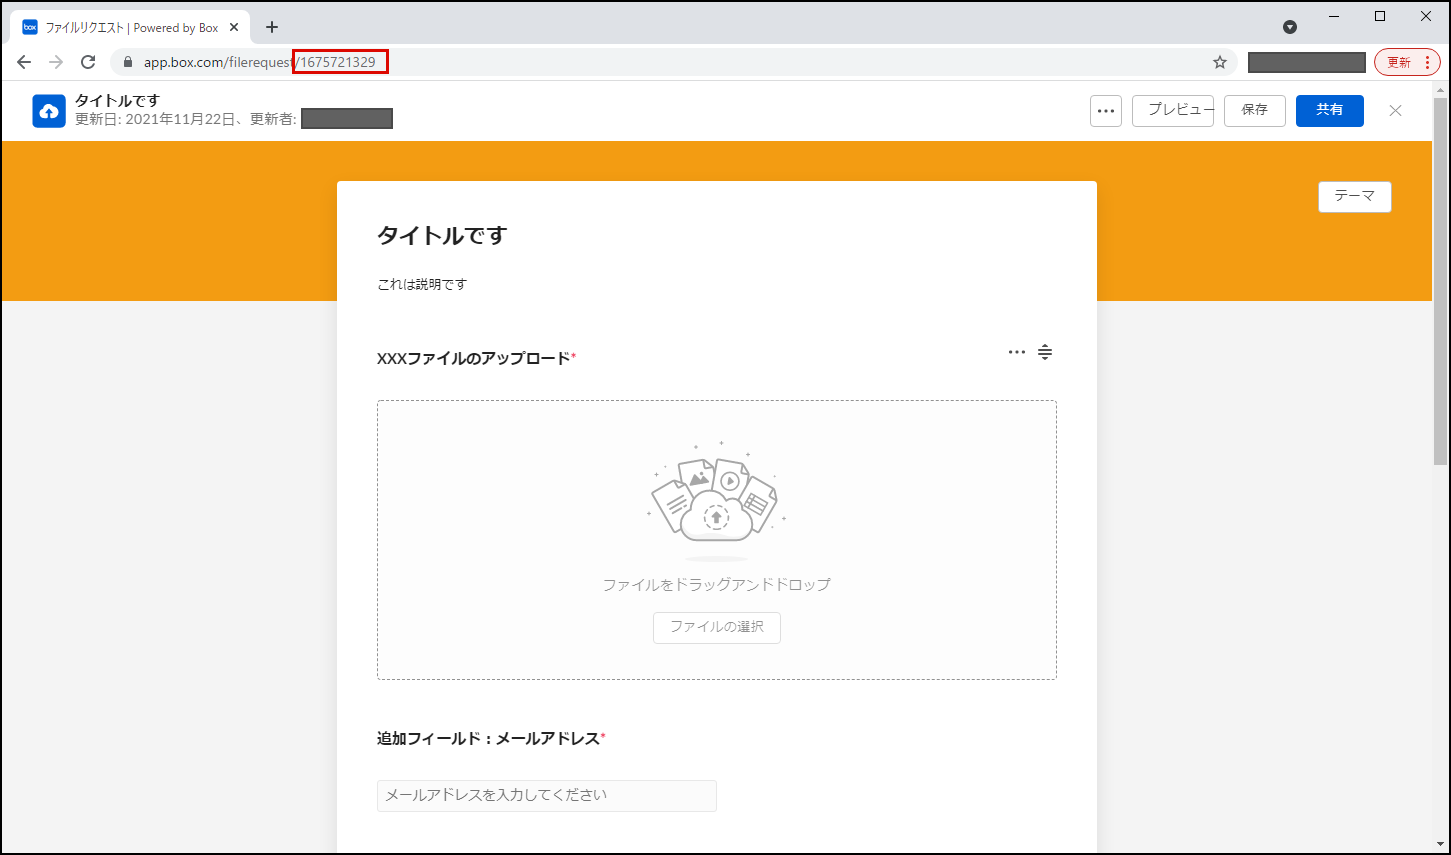Open the header more options menu
Image resolution: width=1451 pixels, height=855 pixels.
click(1106, 111)
